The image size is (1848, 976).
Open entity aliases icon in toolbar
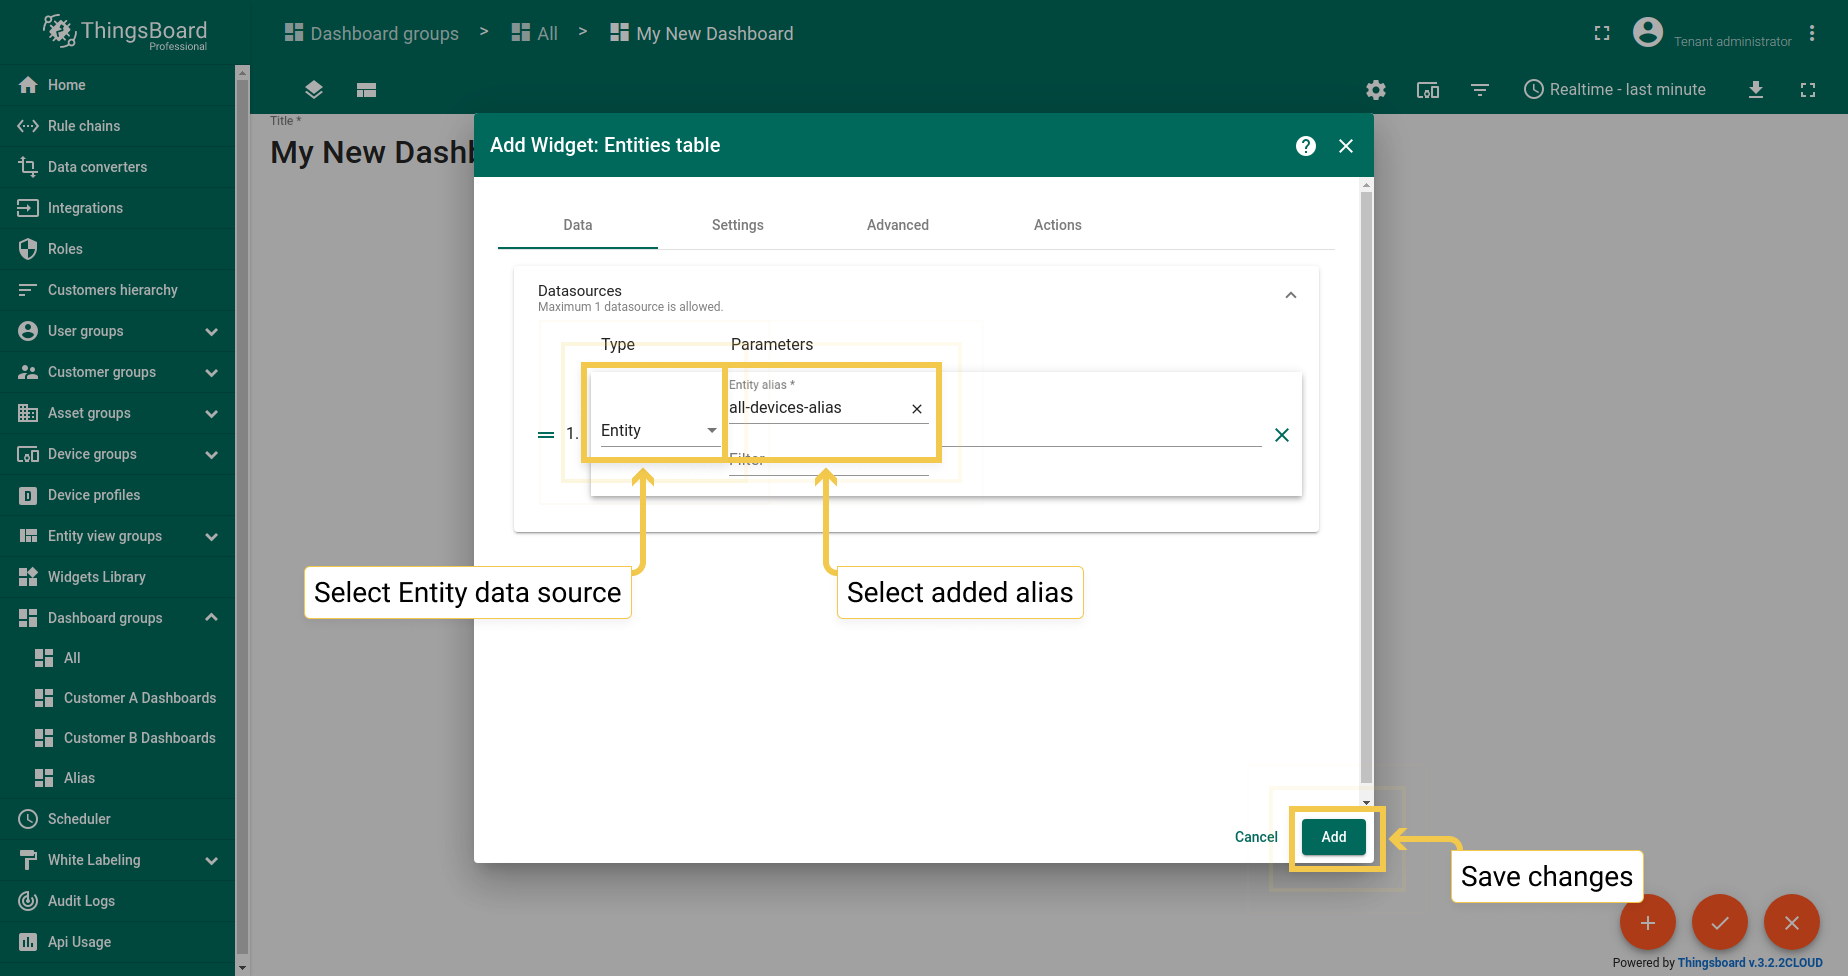[1428, 90]
